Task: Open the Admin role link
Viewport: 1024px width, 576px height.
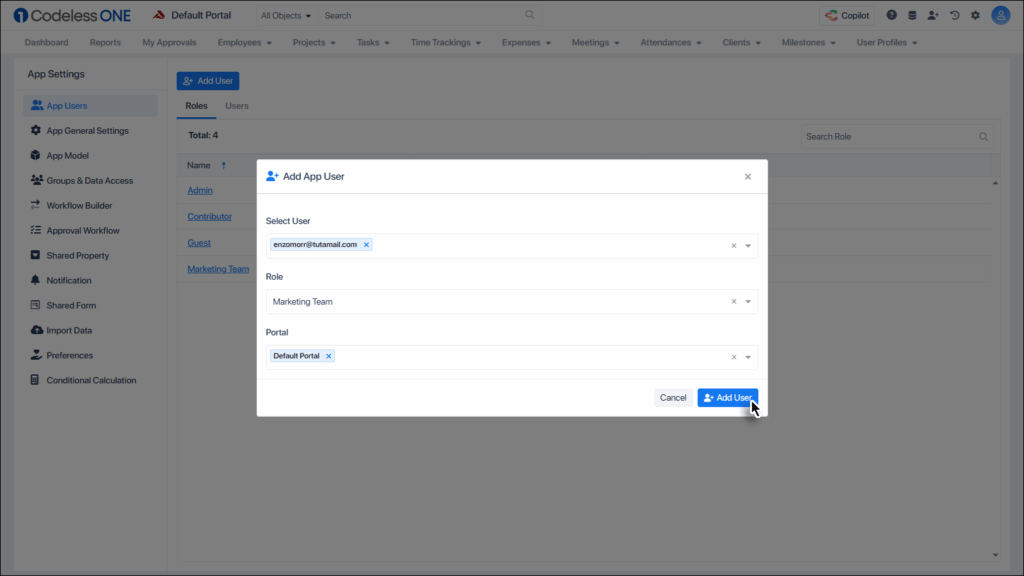Action: pyautogui.click(x=200, y=191)
